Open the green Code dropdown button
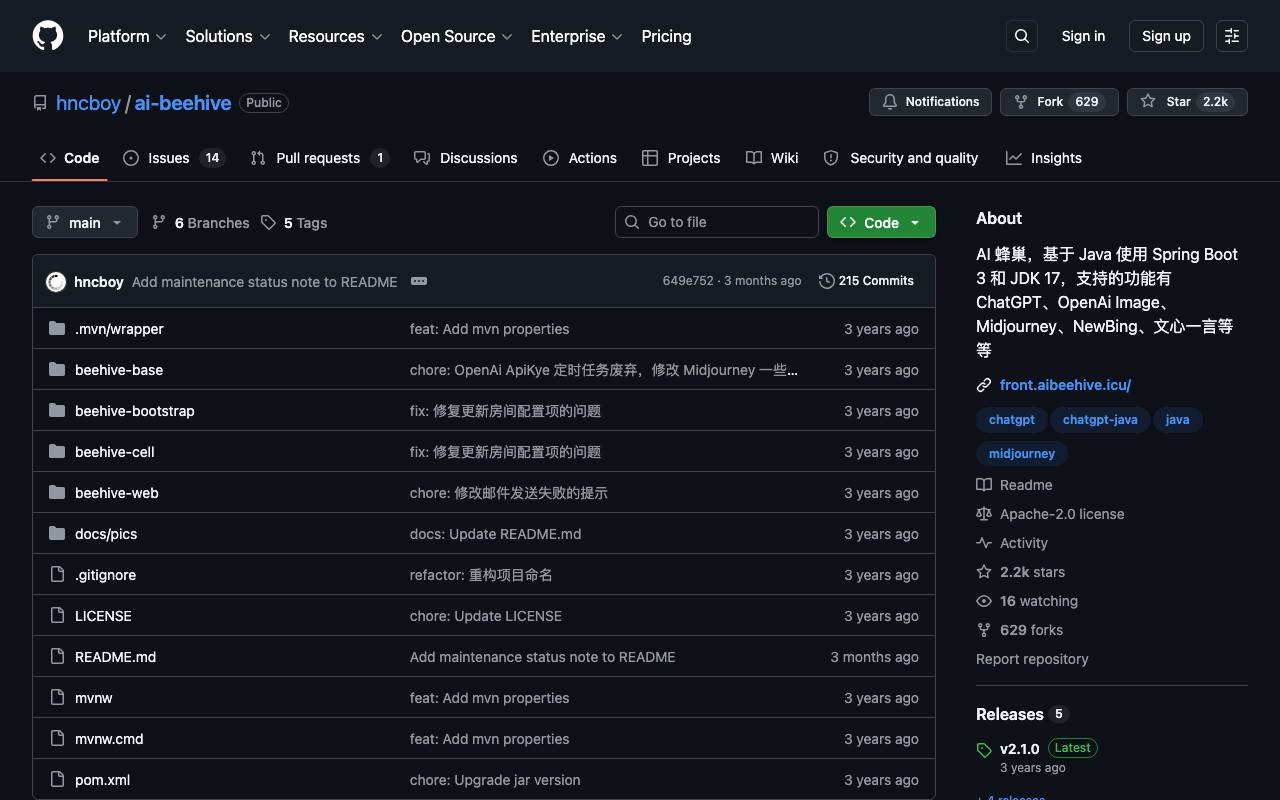 881,222
